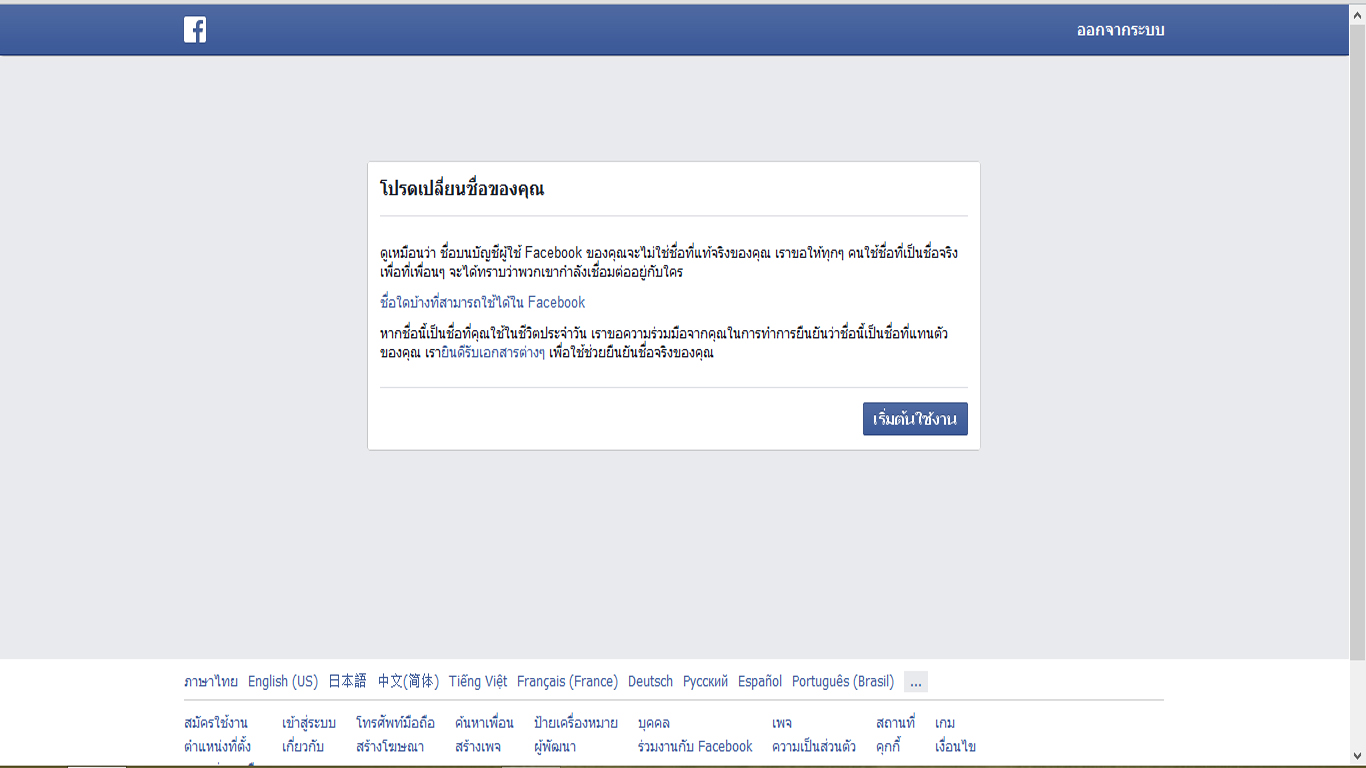The height and width of the screenshot is (768, 1366).
Task: Open the สมัครใช้งาน footer link
Action: [x=216, y=722]
